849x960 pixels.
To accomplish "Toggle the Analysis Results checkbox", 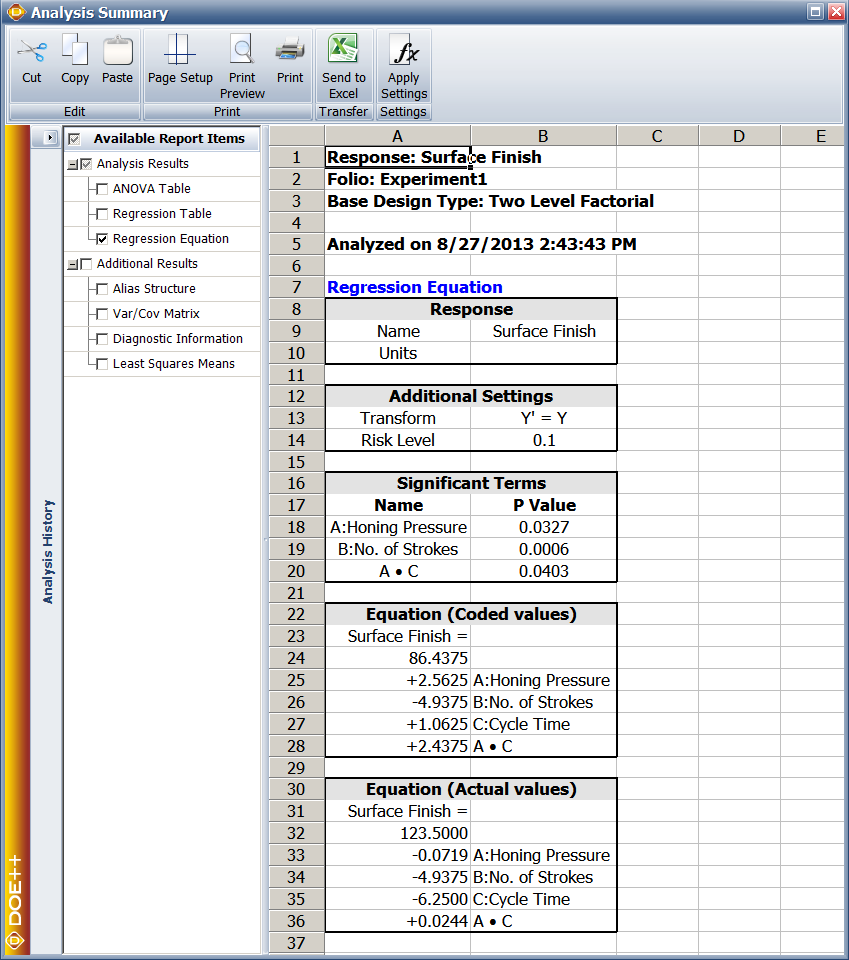I will [x=86, y=164].
